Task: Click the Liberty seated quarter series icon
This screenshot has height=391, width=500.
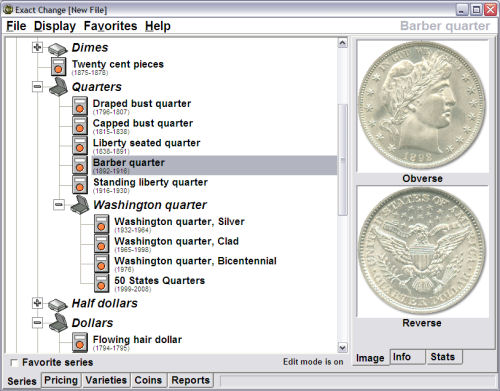Action: (x=80, y=145)
